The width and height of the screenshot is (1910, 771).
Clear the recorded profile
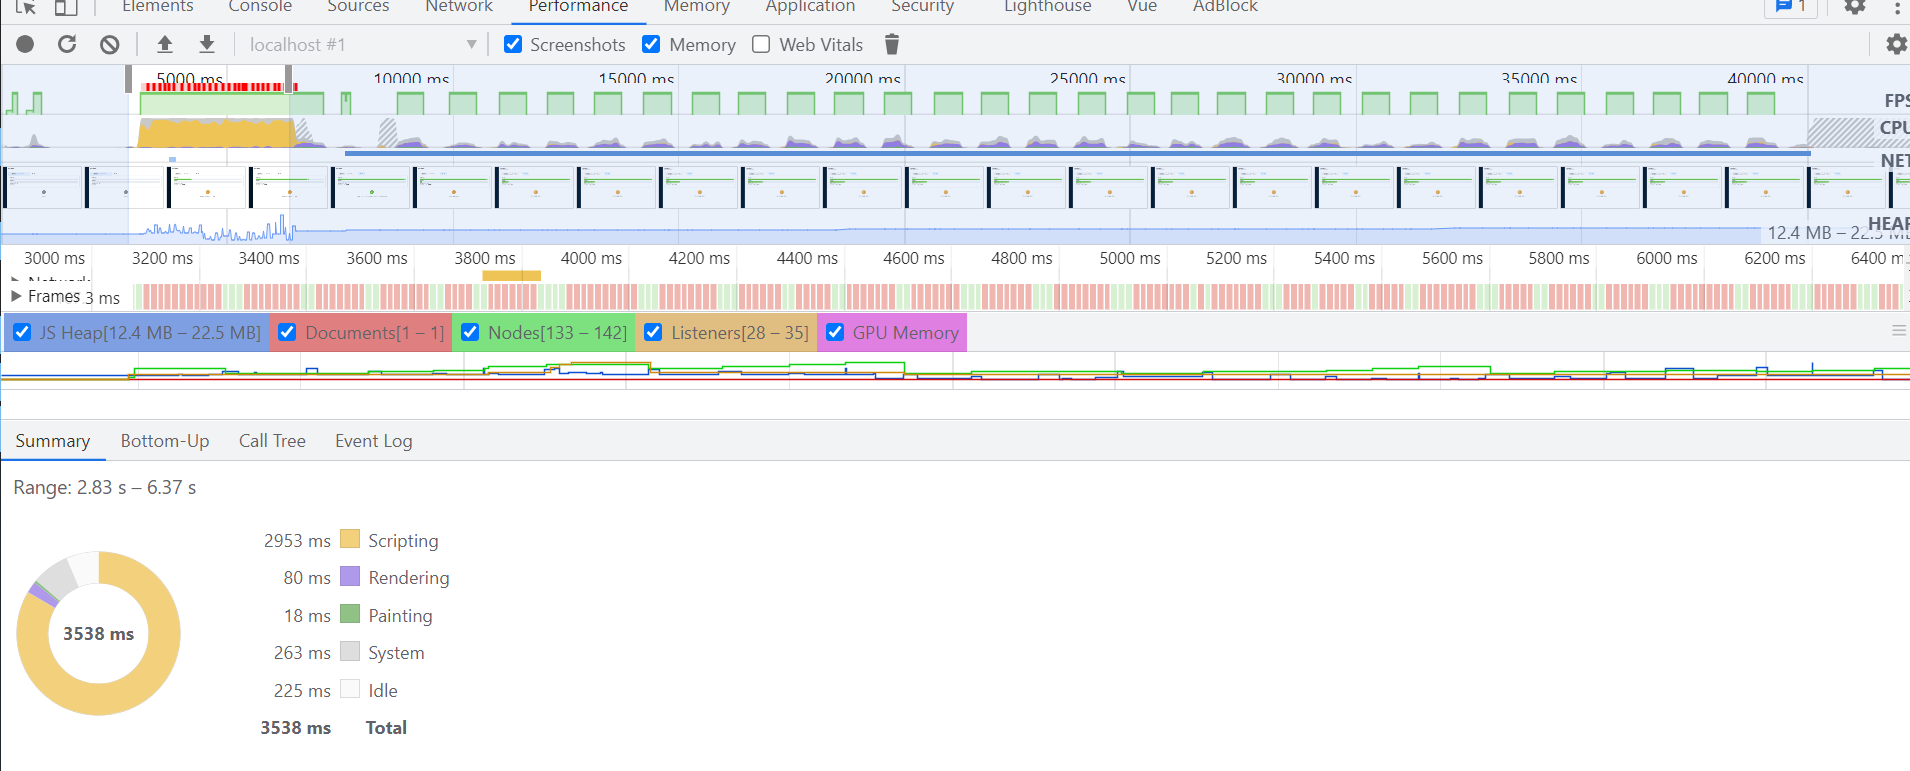(110, 44)
